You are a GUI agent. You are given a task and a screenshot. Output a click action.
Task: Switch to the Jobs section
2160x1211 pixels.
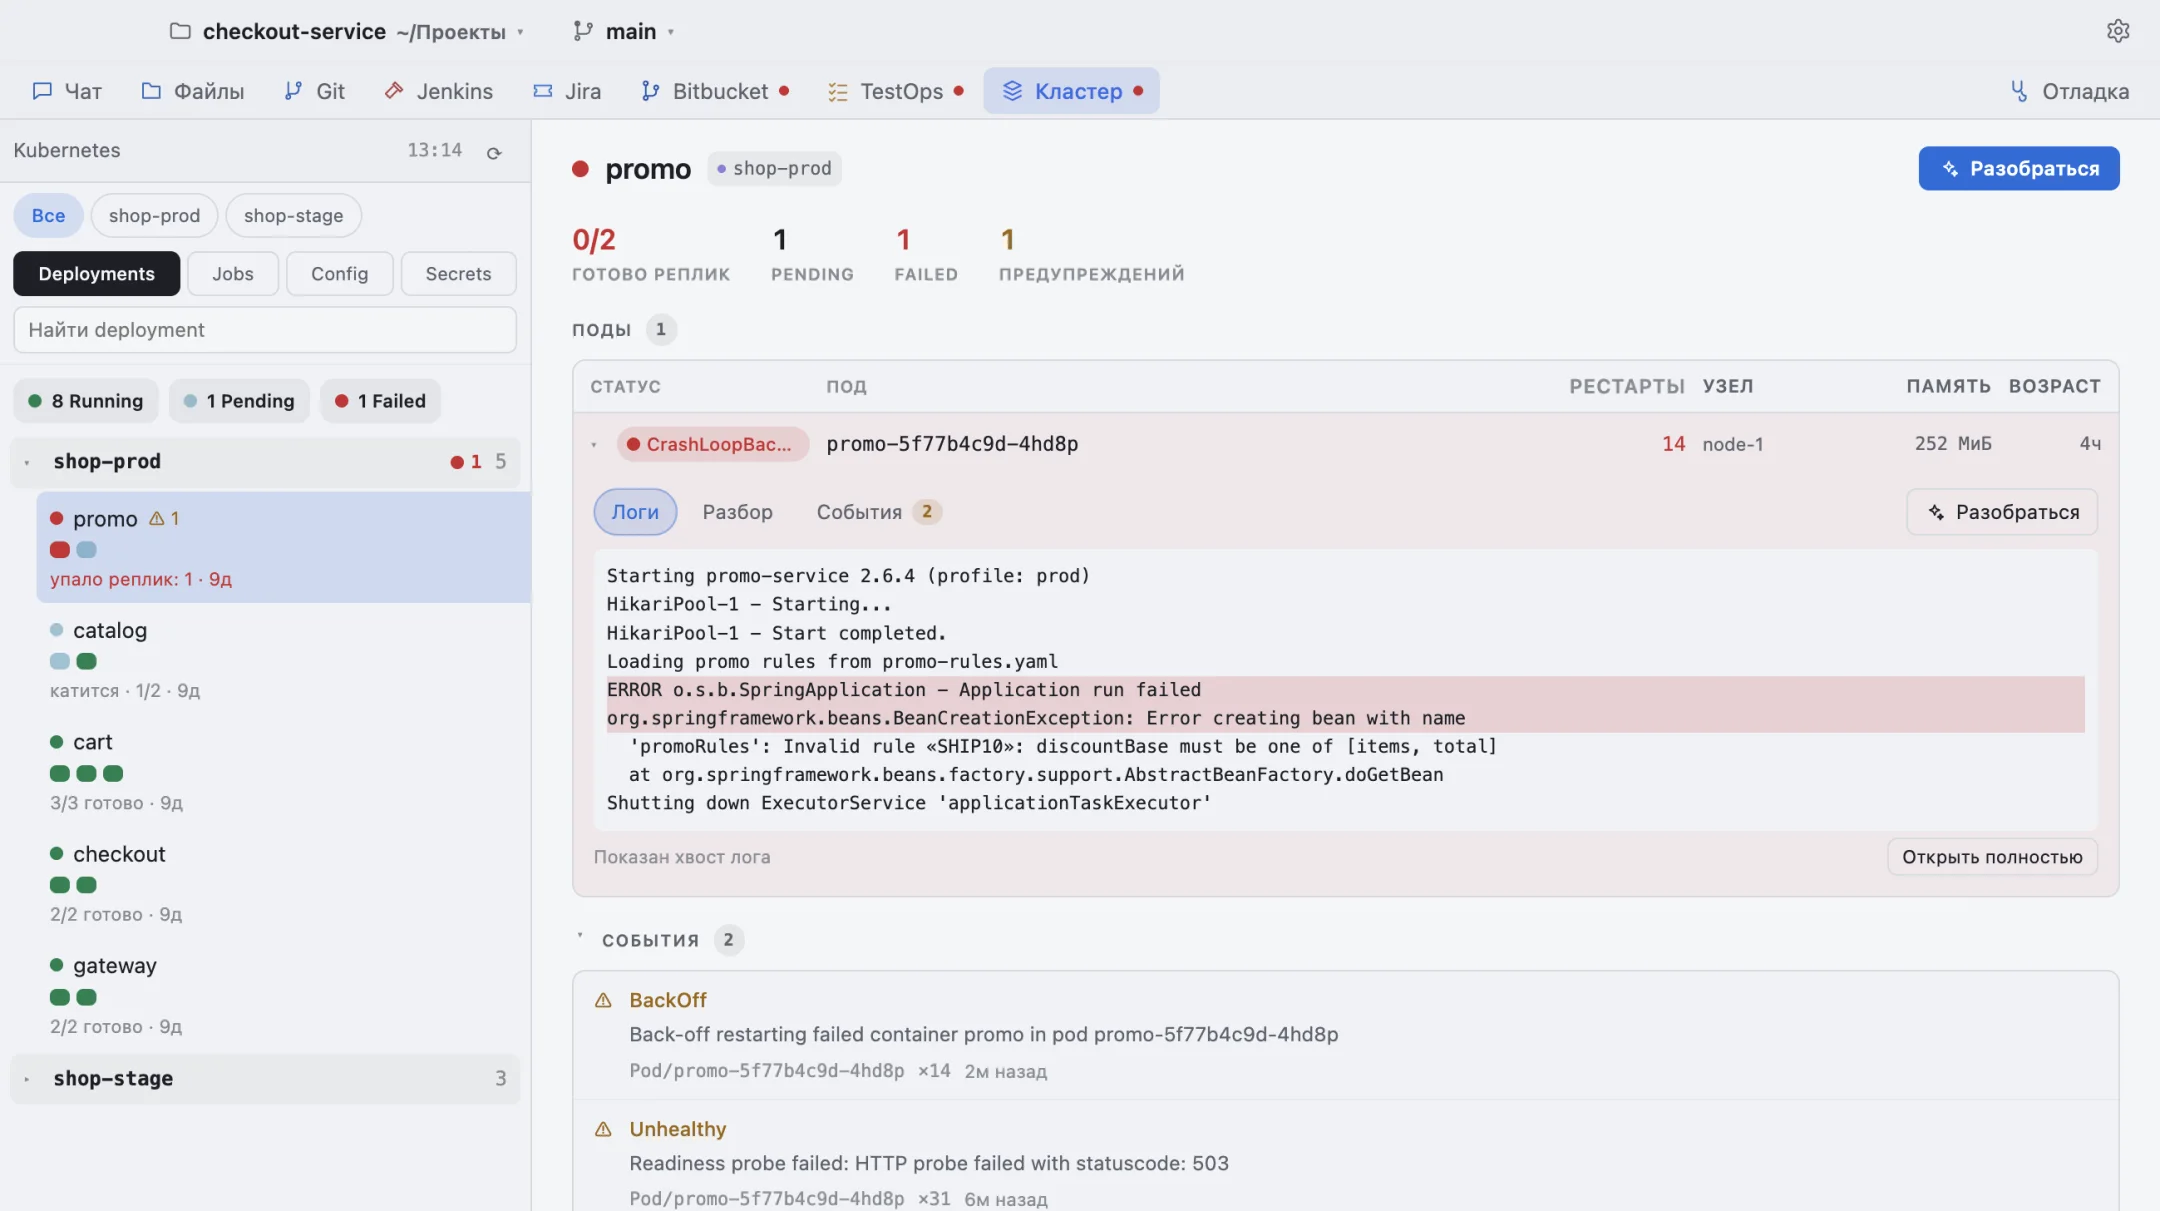click(233, 274)
